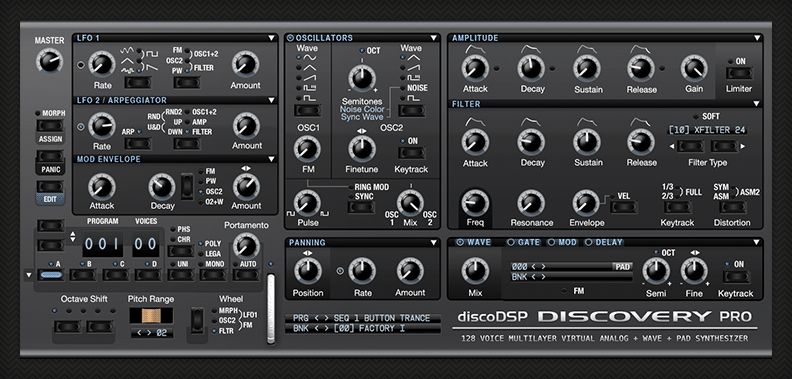Click the Wave Semi knob

(x=656, y=271)
